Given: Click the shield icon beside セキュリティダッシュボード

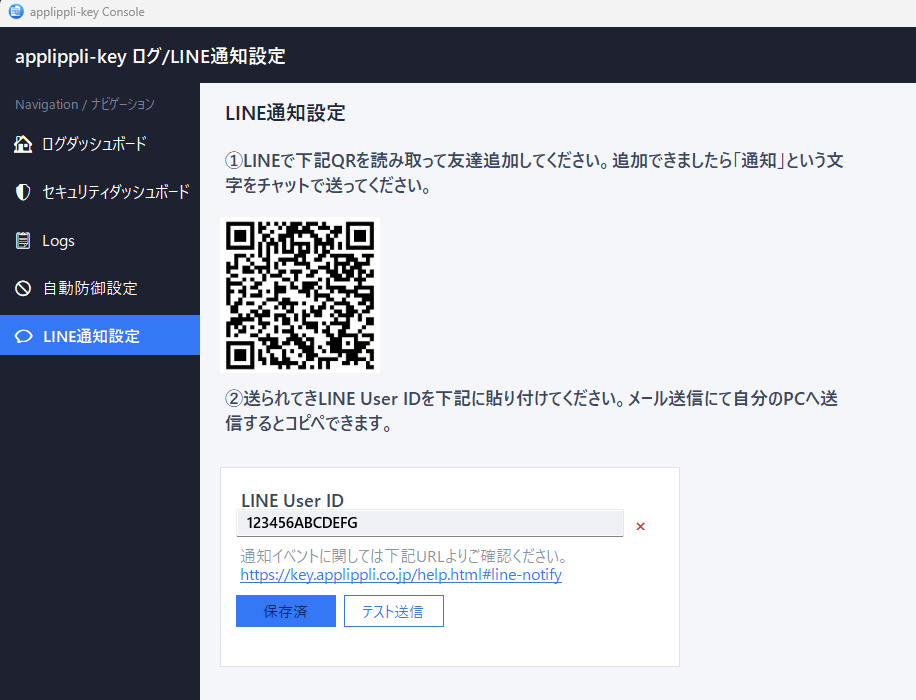Looking at the screenshot, I should 23,192.
